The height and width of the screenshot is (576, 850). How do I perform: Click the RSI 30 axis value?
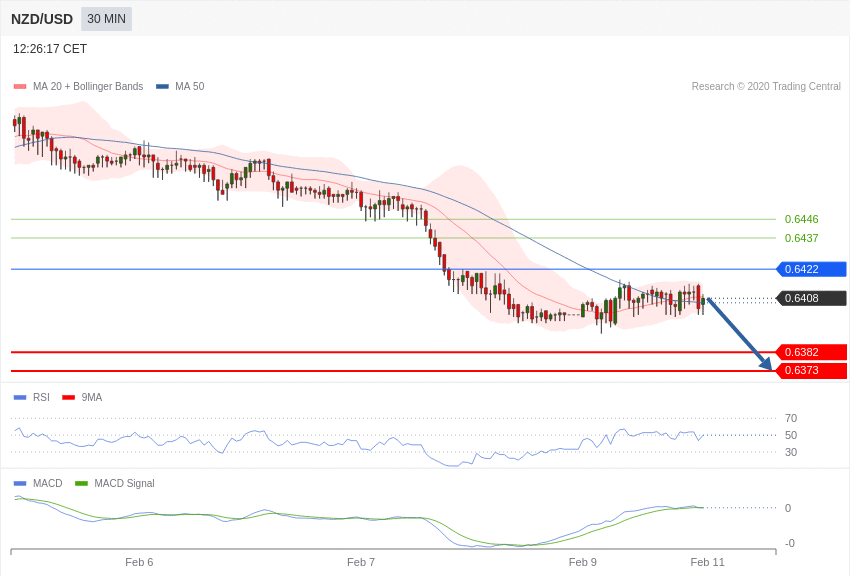coord(791,452)
